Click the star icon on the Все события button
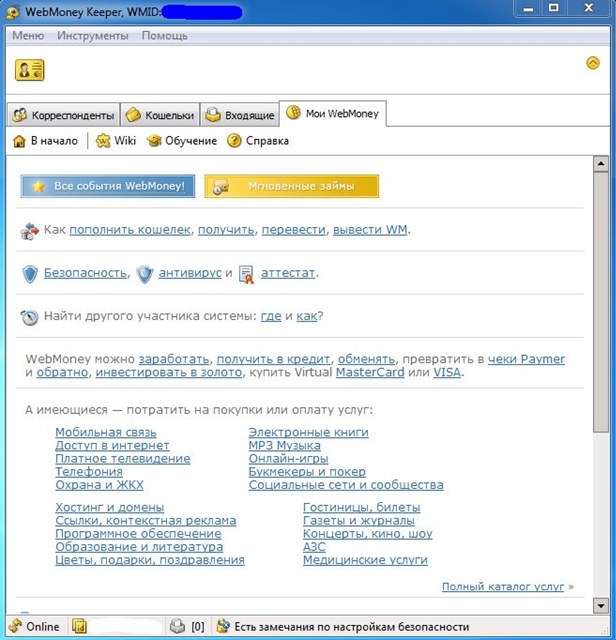Image resolution: width=616 pixels, height=640 pixels. pos(38,187)
